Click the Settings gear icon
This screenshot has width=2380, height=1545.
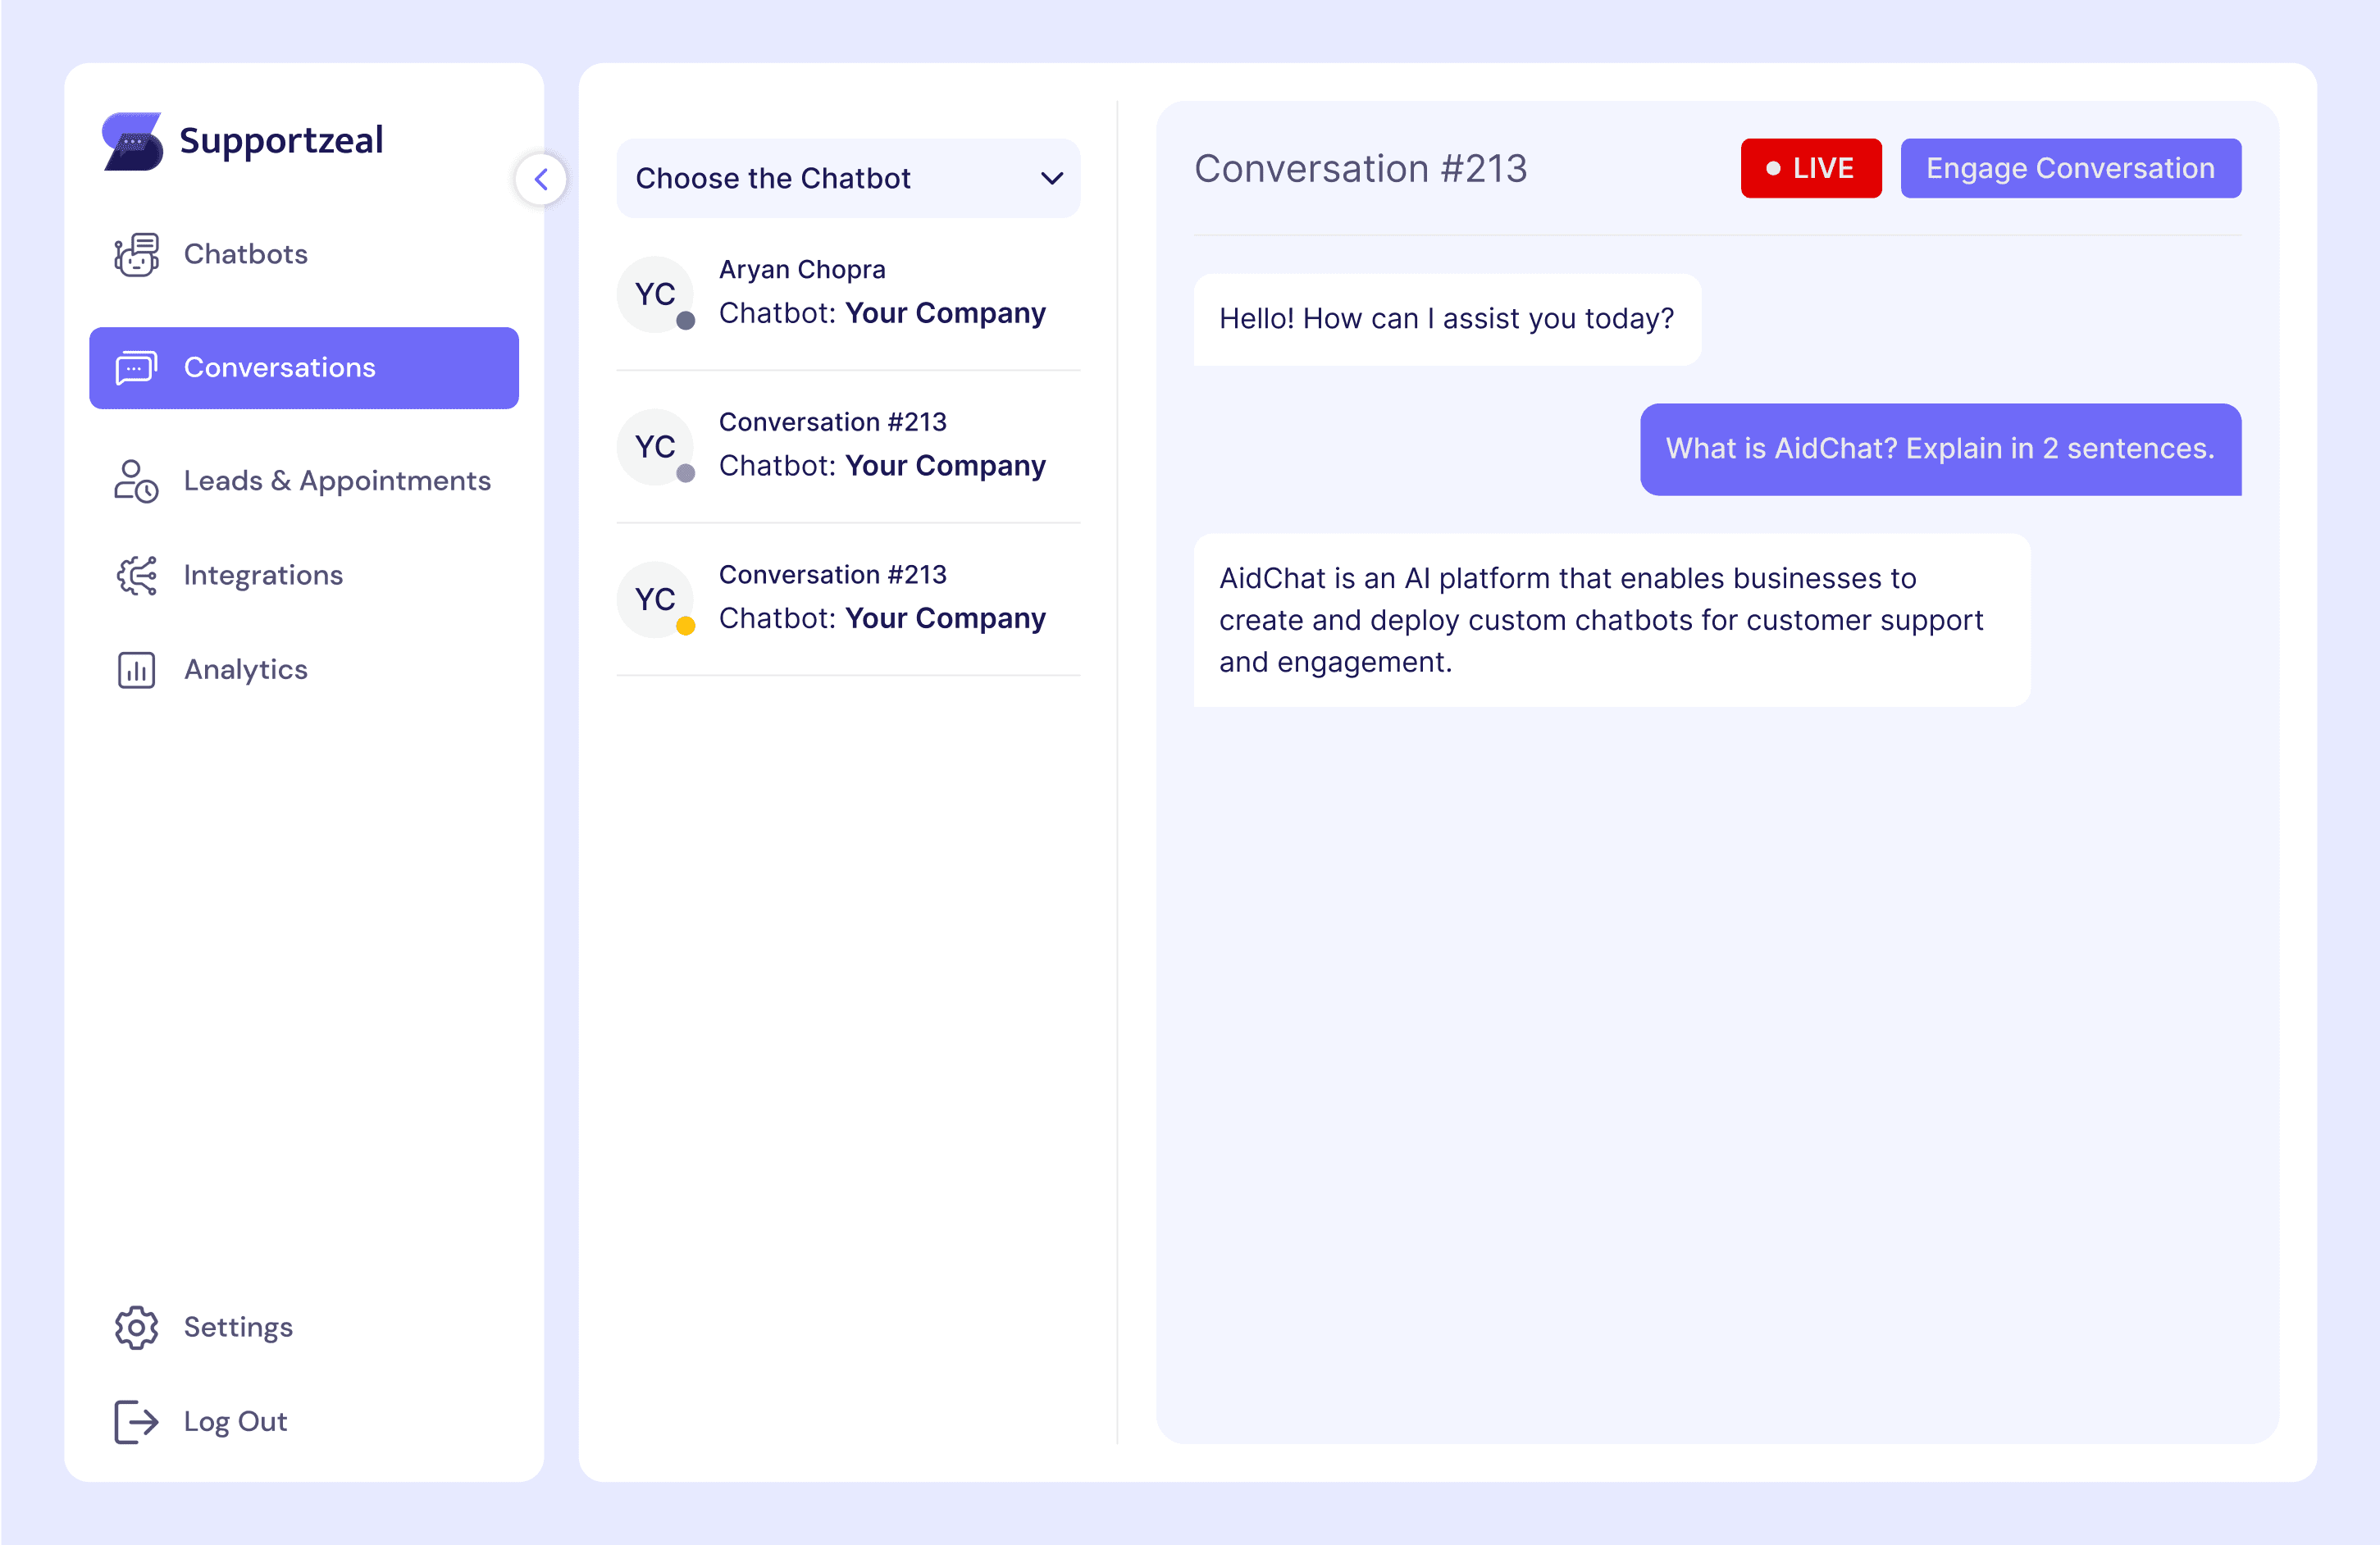[x=136, y=1327]
